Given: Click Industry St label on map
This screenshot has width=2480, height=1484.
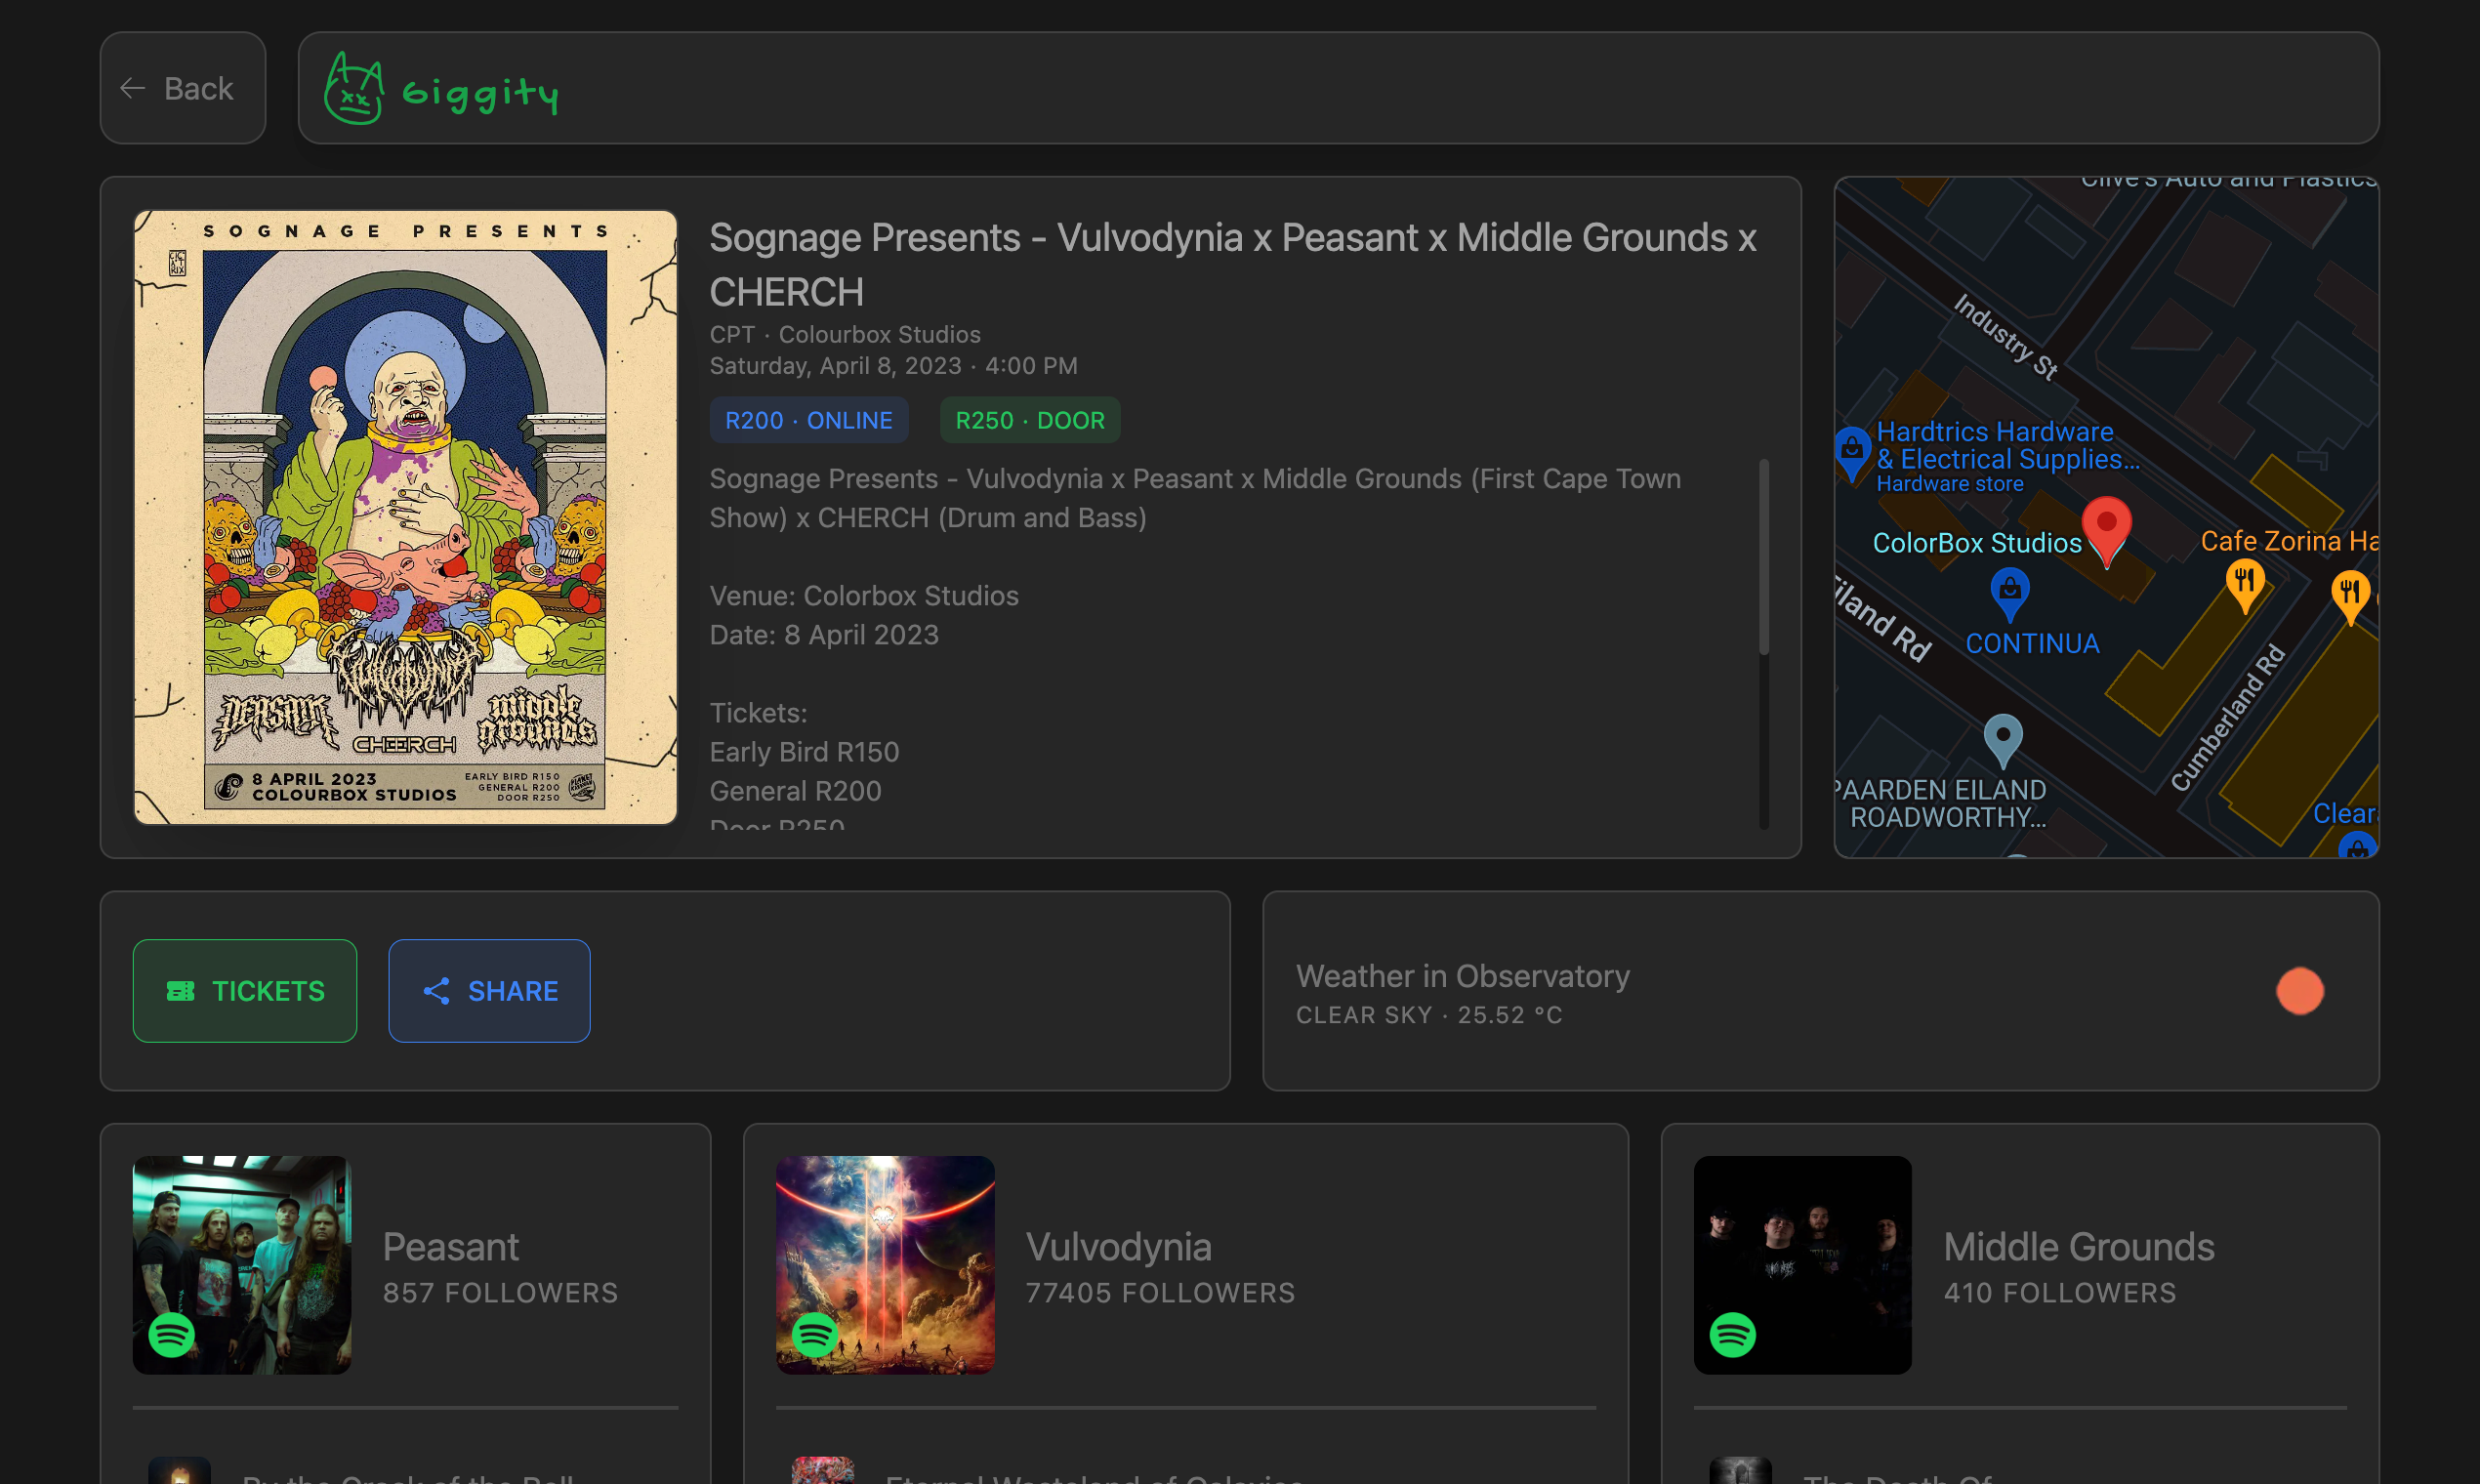Looking at the screenshot, I should point(2005,336).
